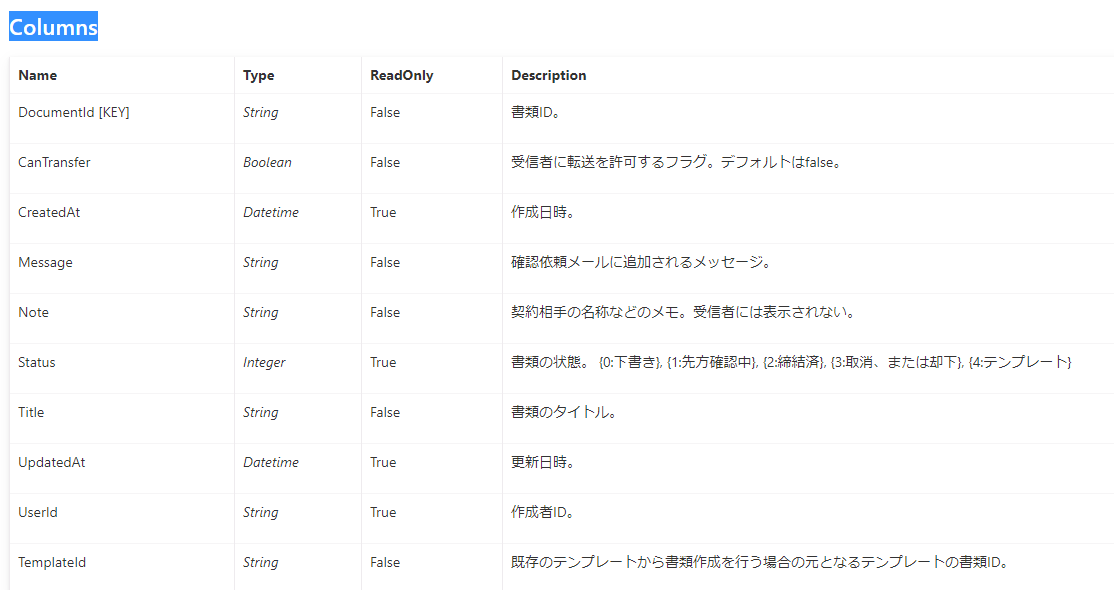Click the Boolean type of CanTransfer
The image size is (1114, 590).
point(267,162)
